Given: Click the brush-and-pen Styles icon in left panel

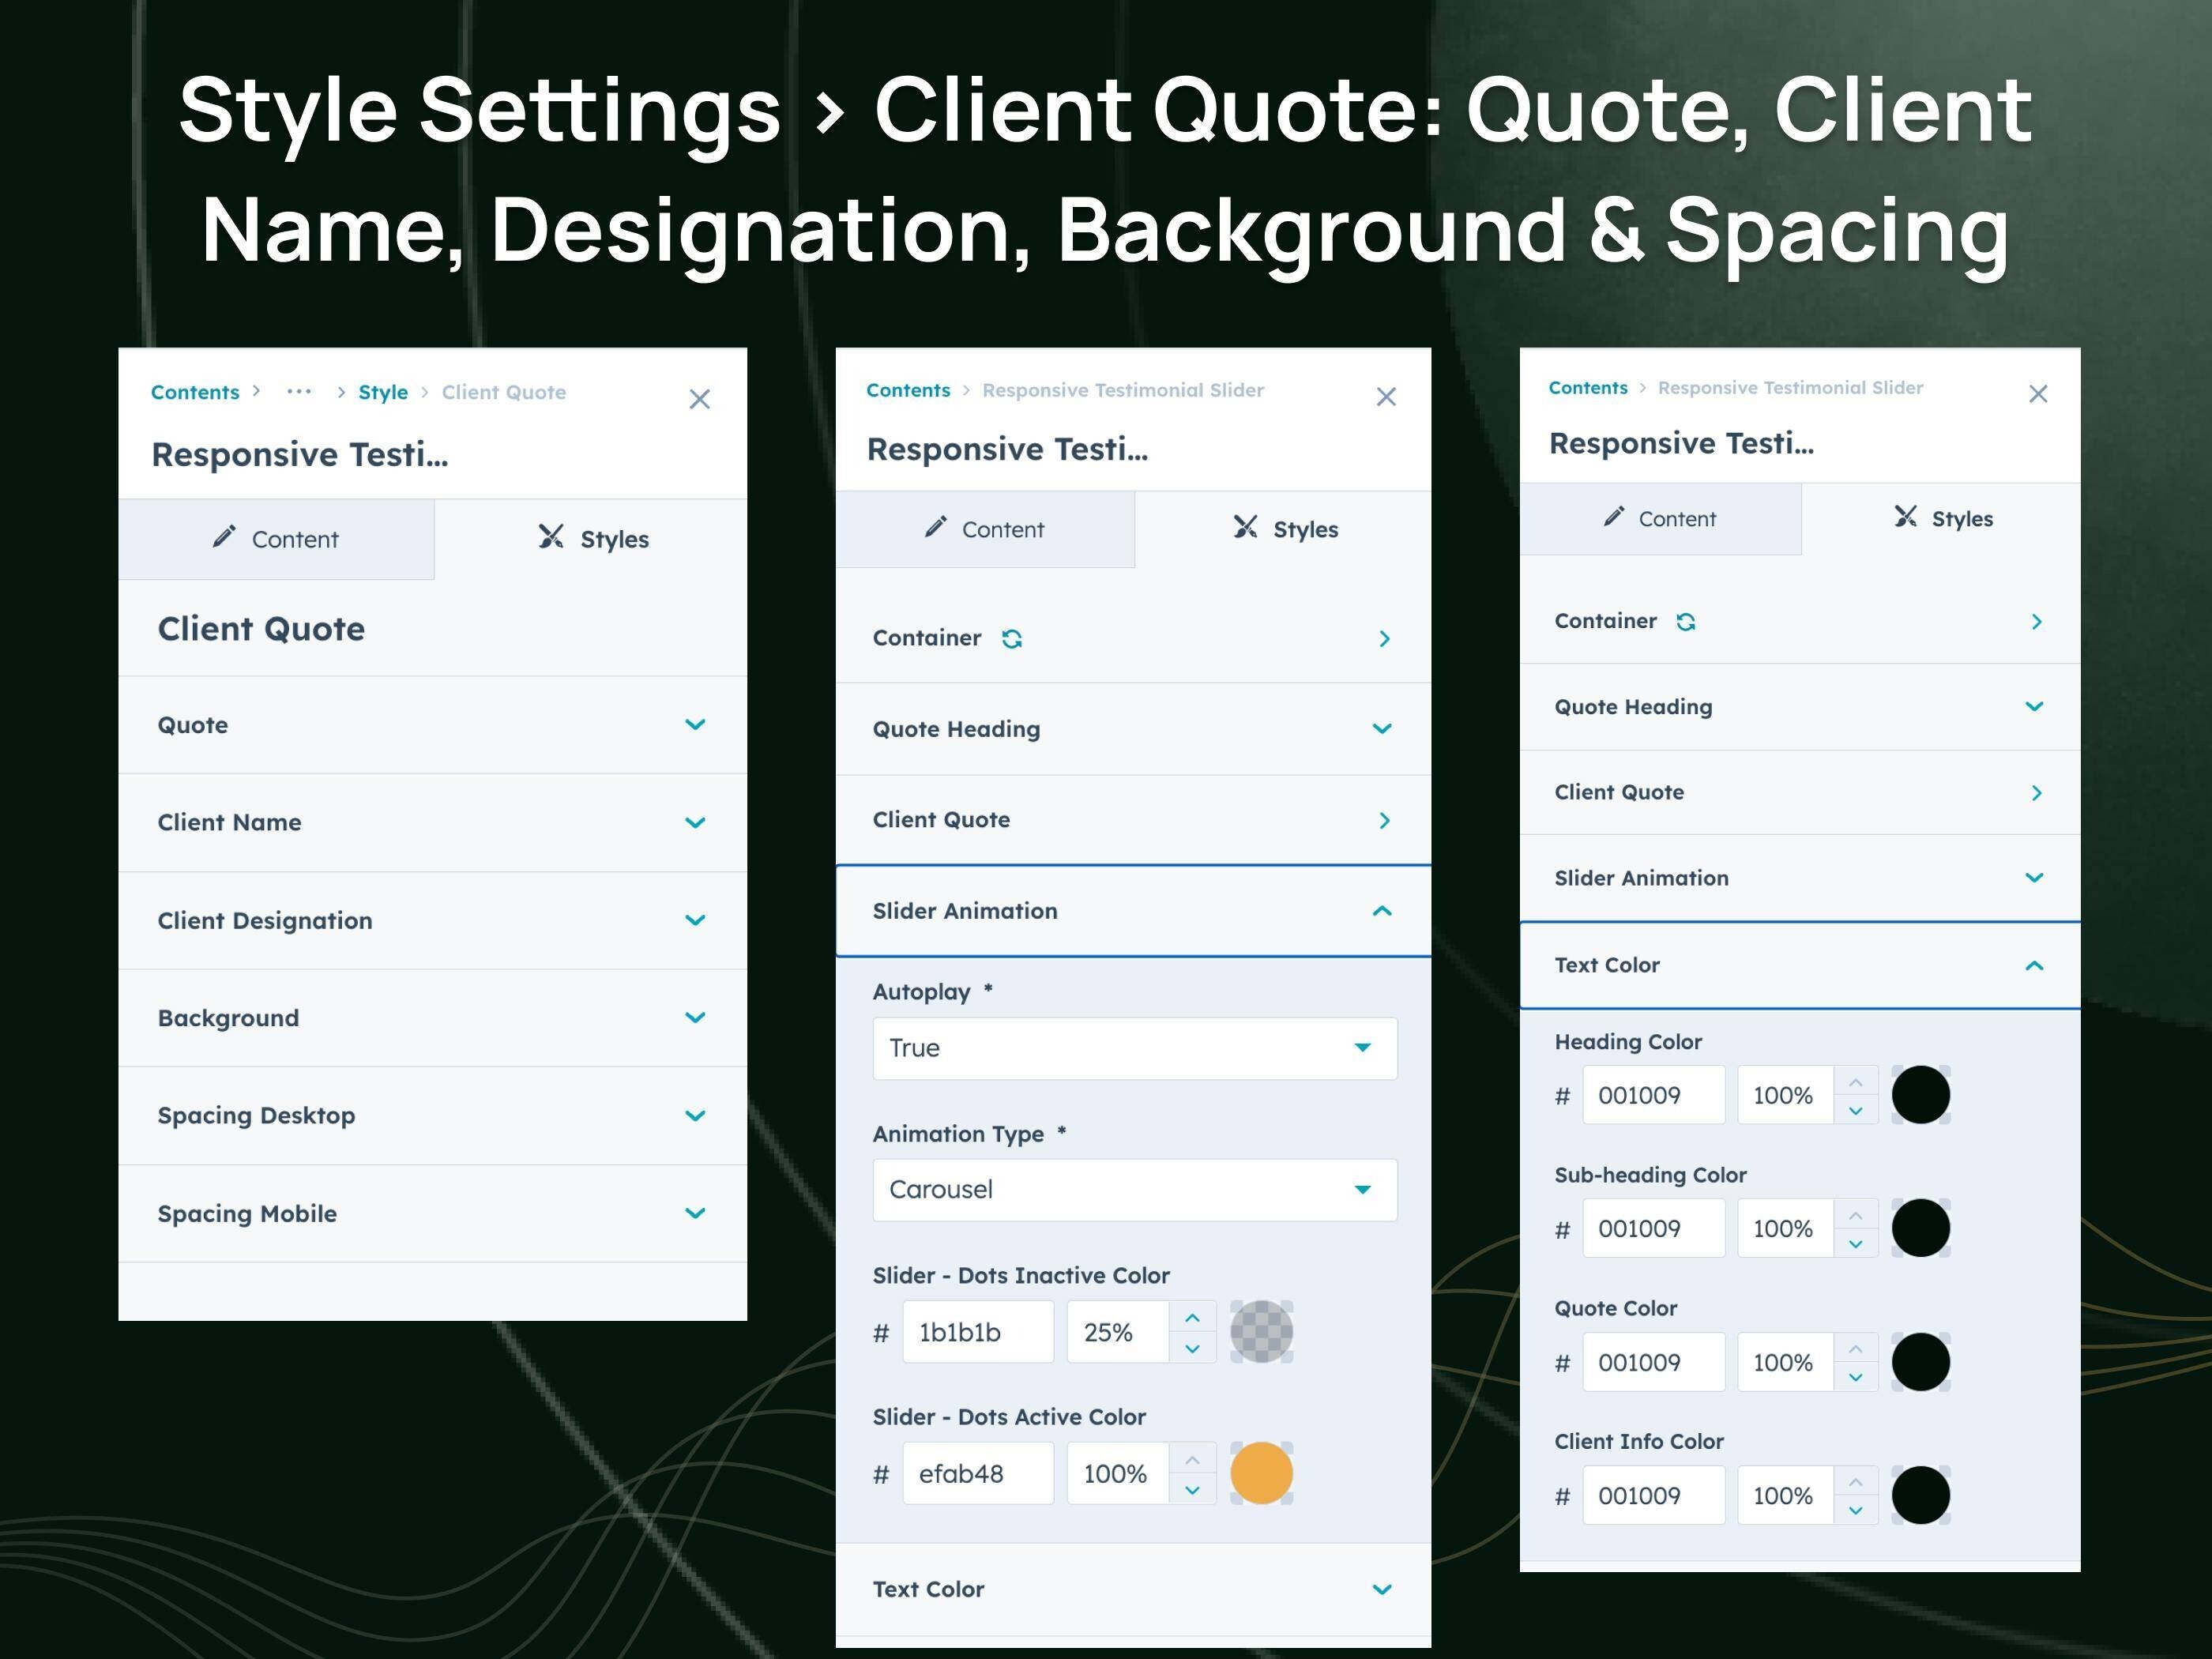Looking at the screenshot, I should pyautogui.click(x=551, y=538).
